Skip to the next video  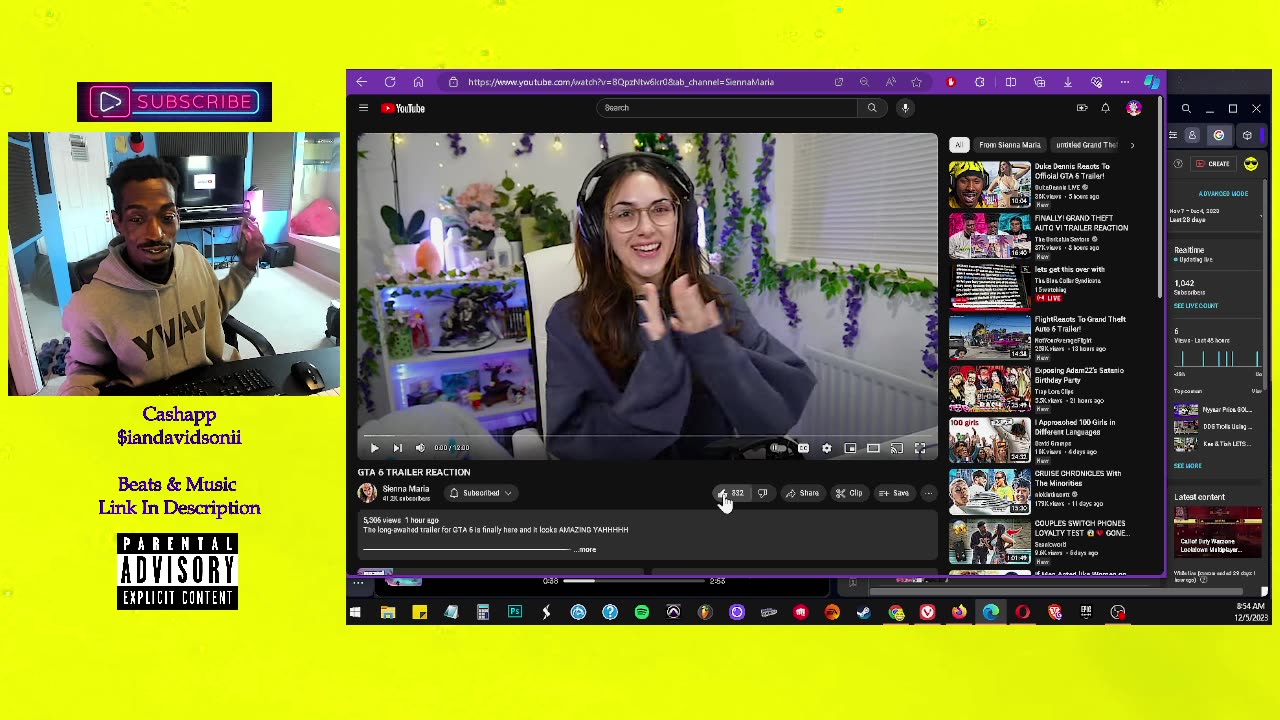click(x=397, y=448)
